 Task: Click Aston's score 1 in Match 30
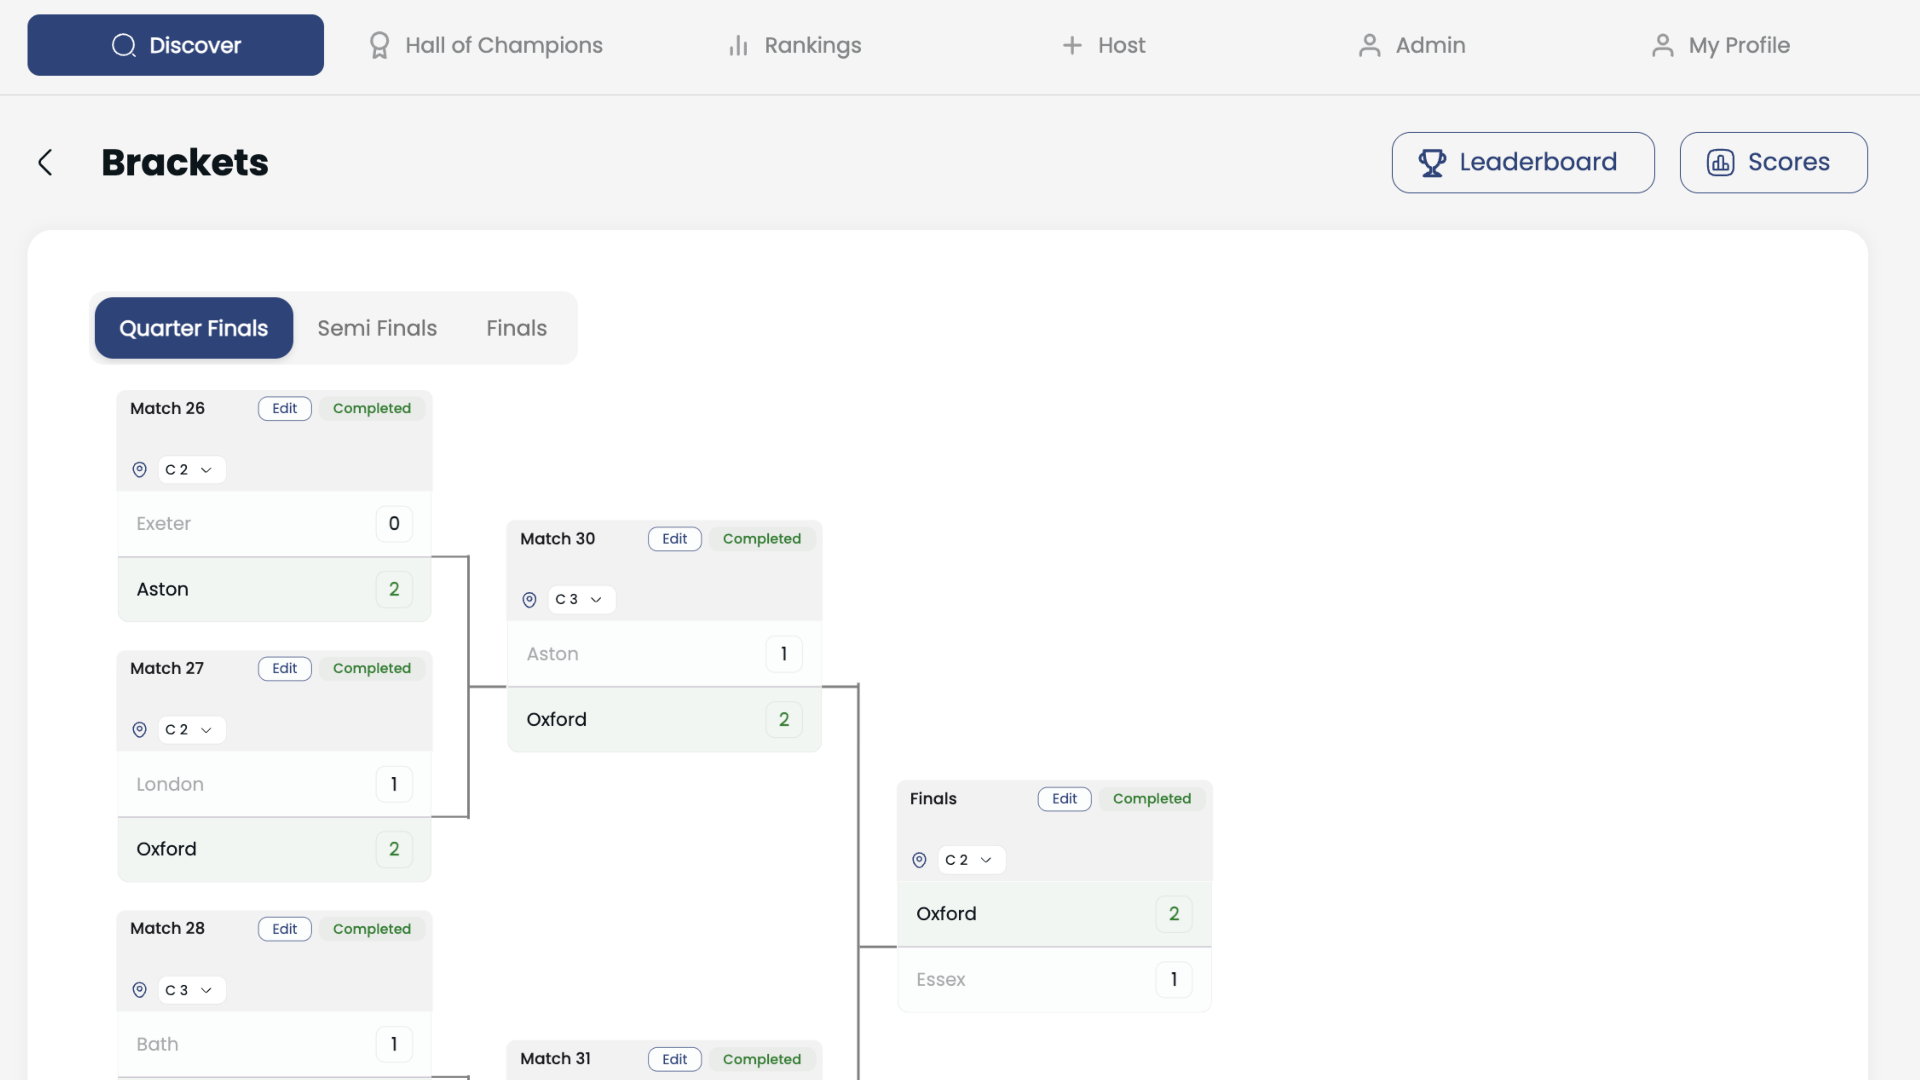pos(784,654)
